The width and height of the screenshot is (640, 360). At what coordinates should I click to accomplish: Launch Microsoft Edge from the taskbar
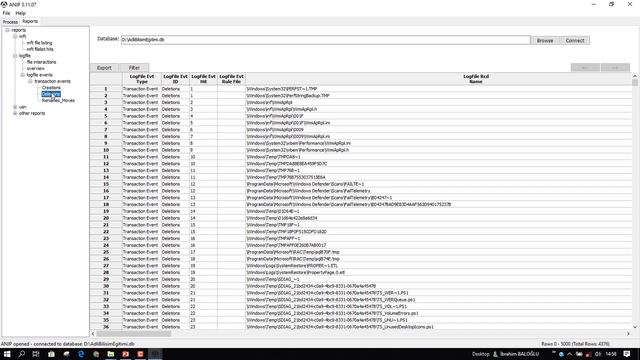[81, 354]
